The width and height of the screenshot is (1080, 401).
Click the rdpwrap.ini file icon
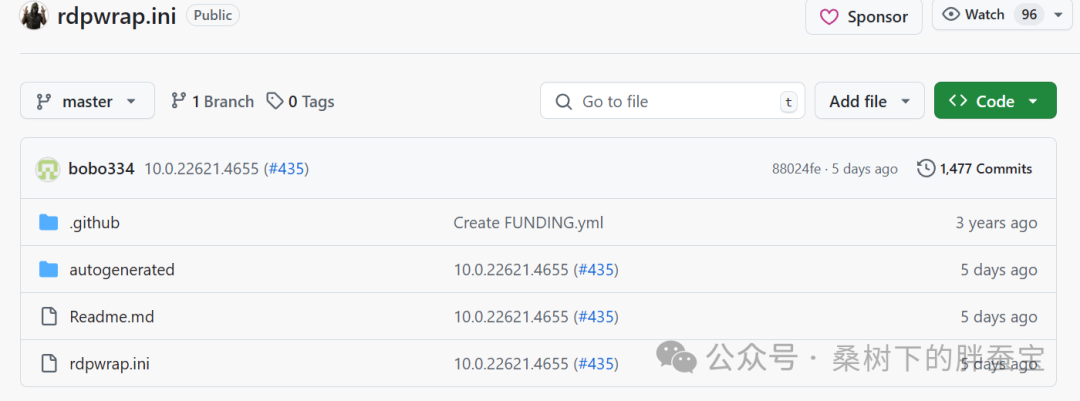point(48,363)
